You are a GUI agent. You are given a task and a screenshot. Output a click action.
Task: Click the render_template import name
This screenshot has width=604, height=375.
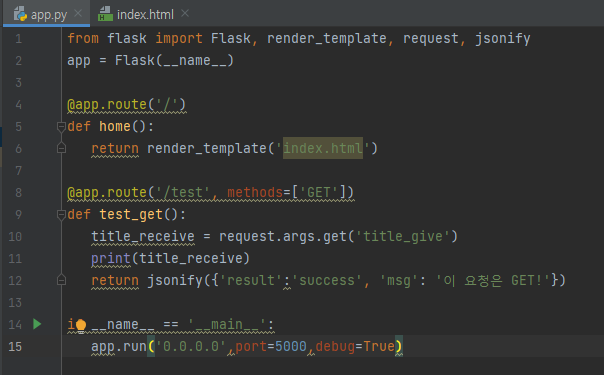327,39
